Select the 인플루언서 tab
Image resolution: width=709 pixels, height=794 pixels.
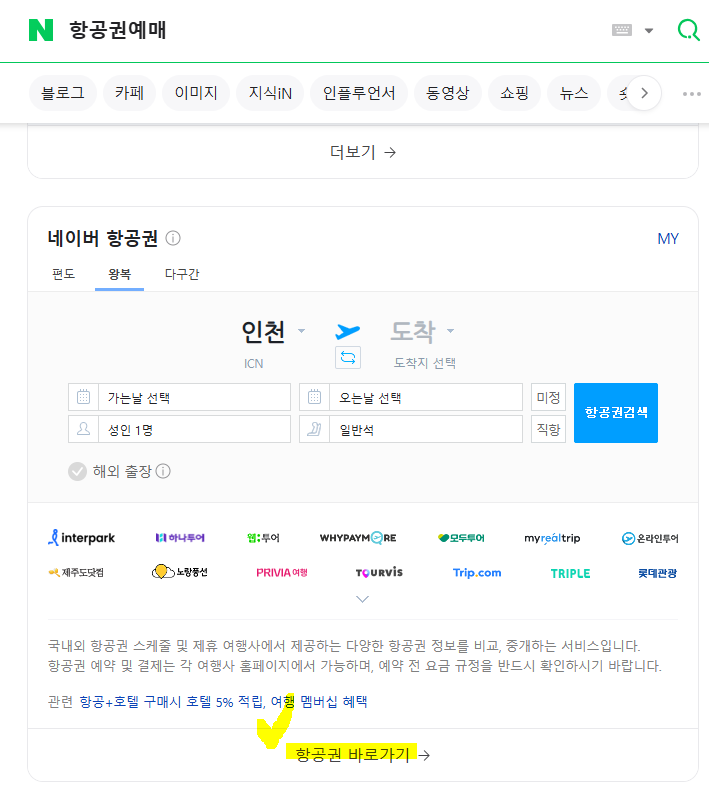[x=359, y=93]
